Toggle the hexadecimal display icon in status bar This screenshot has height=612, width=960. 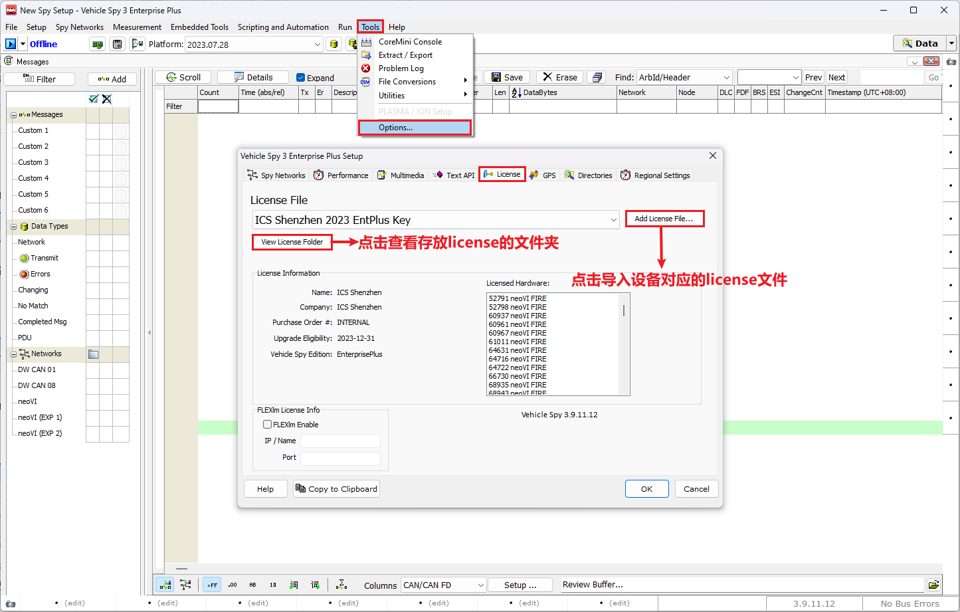click(212, 584)
